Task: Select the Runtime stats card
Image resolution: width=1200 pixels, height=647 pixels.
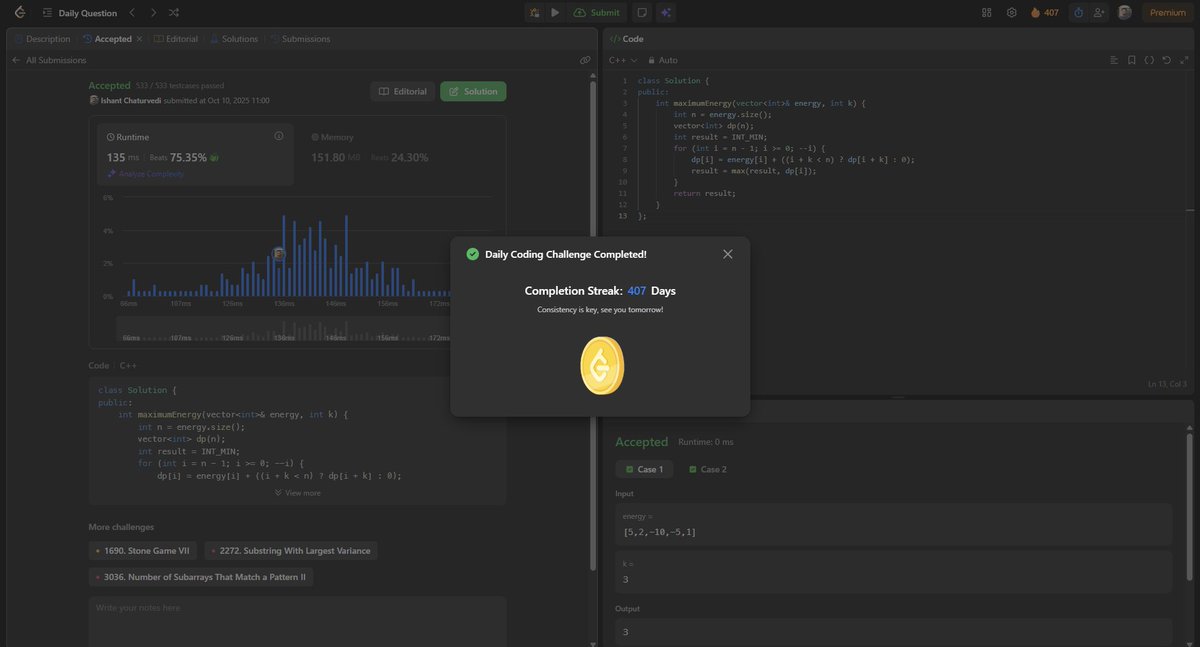Action: click(x=195, y=154)
